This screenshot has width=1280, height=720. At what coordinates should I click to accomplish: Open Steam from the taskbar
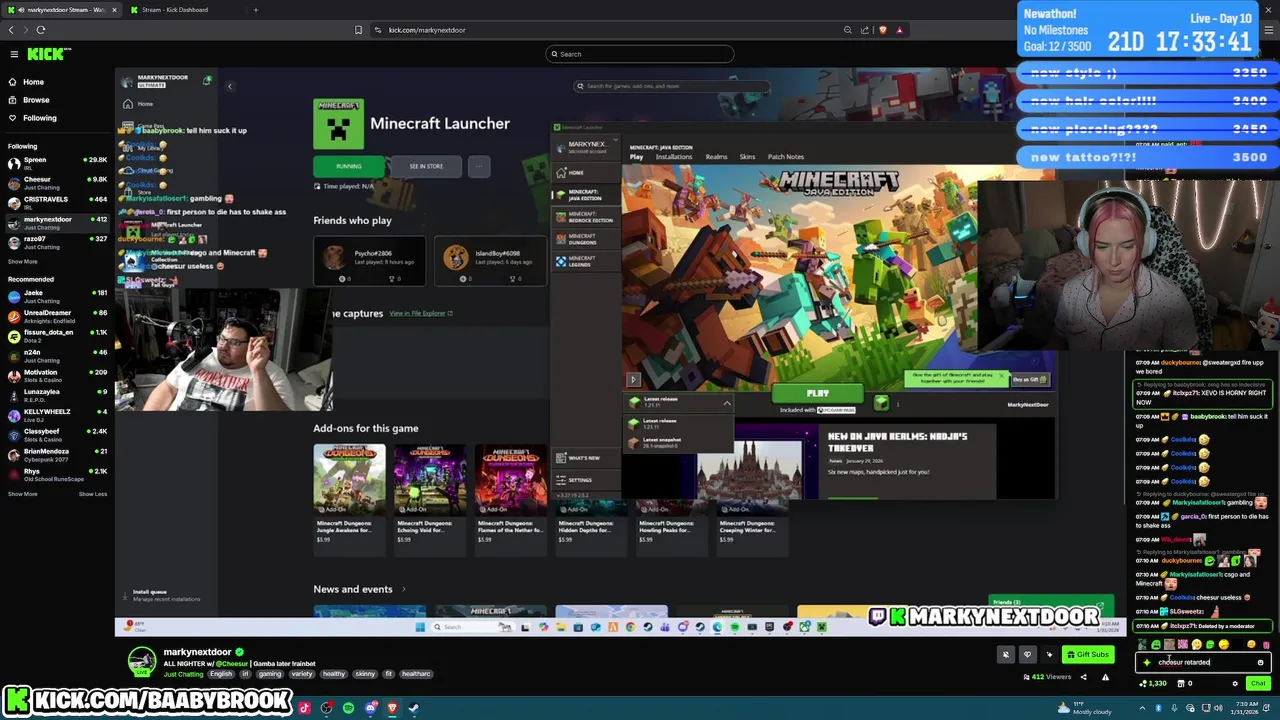tap(413, 708)
